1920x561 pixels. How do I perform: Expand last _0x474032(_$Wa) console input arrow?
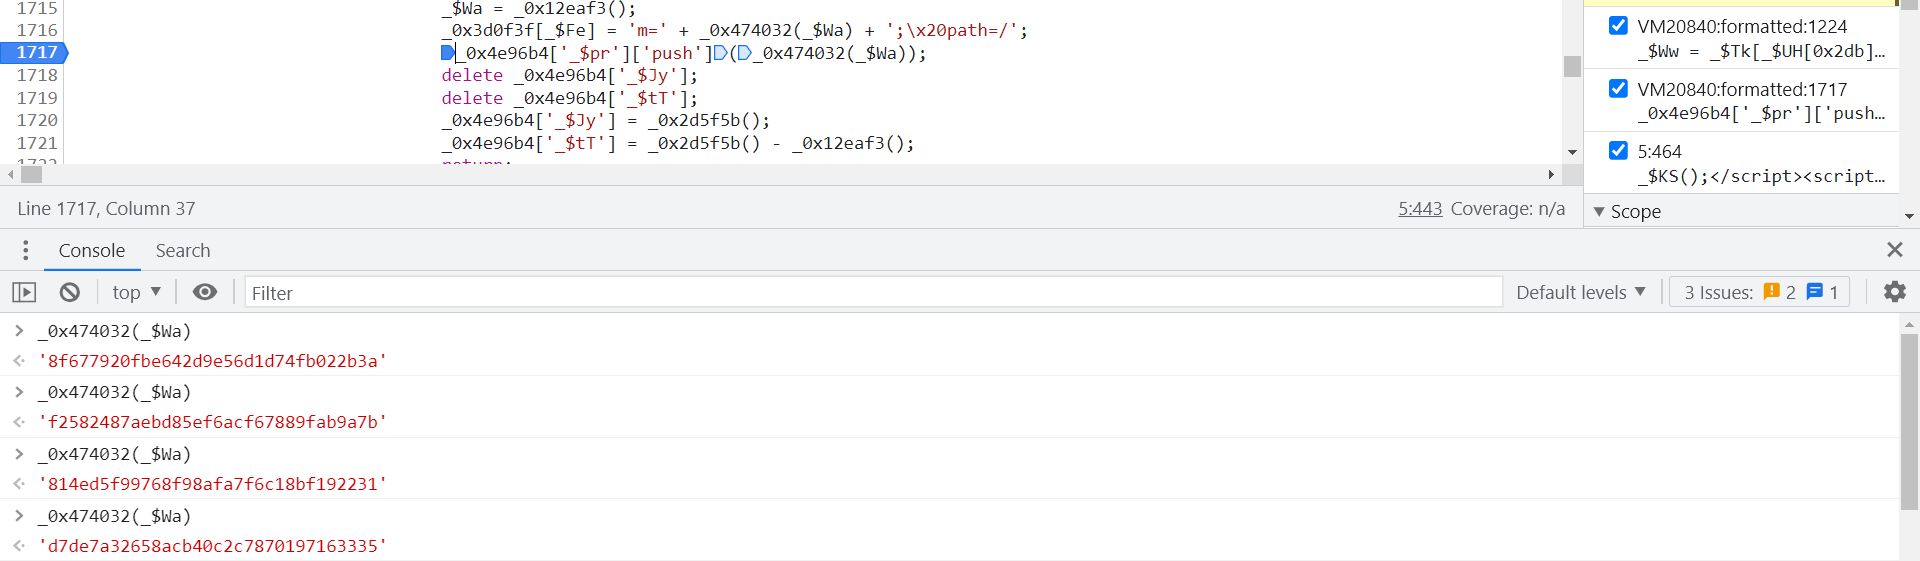click(x=19, y=516)
